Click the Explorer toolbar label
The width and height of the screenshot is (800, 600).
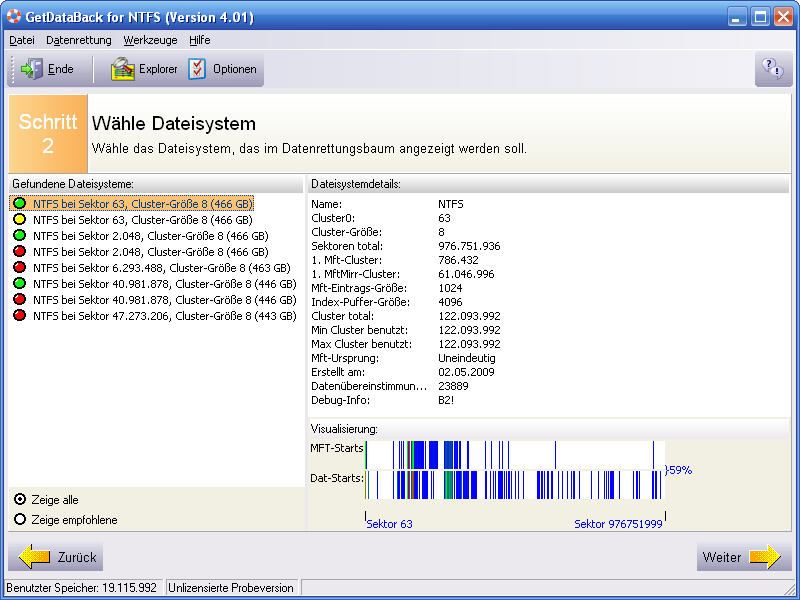point(158,69)
